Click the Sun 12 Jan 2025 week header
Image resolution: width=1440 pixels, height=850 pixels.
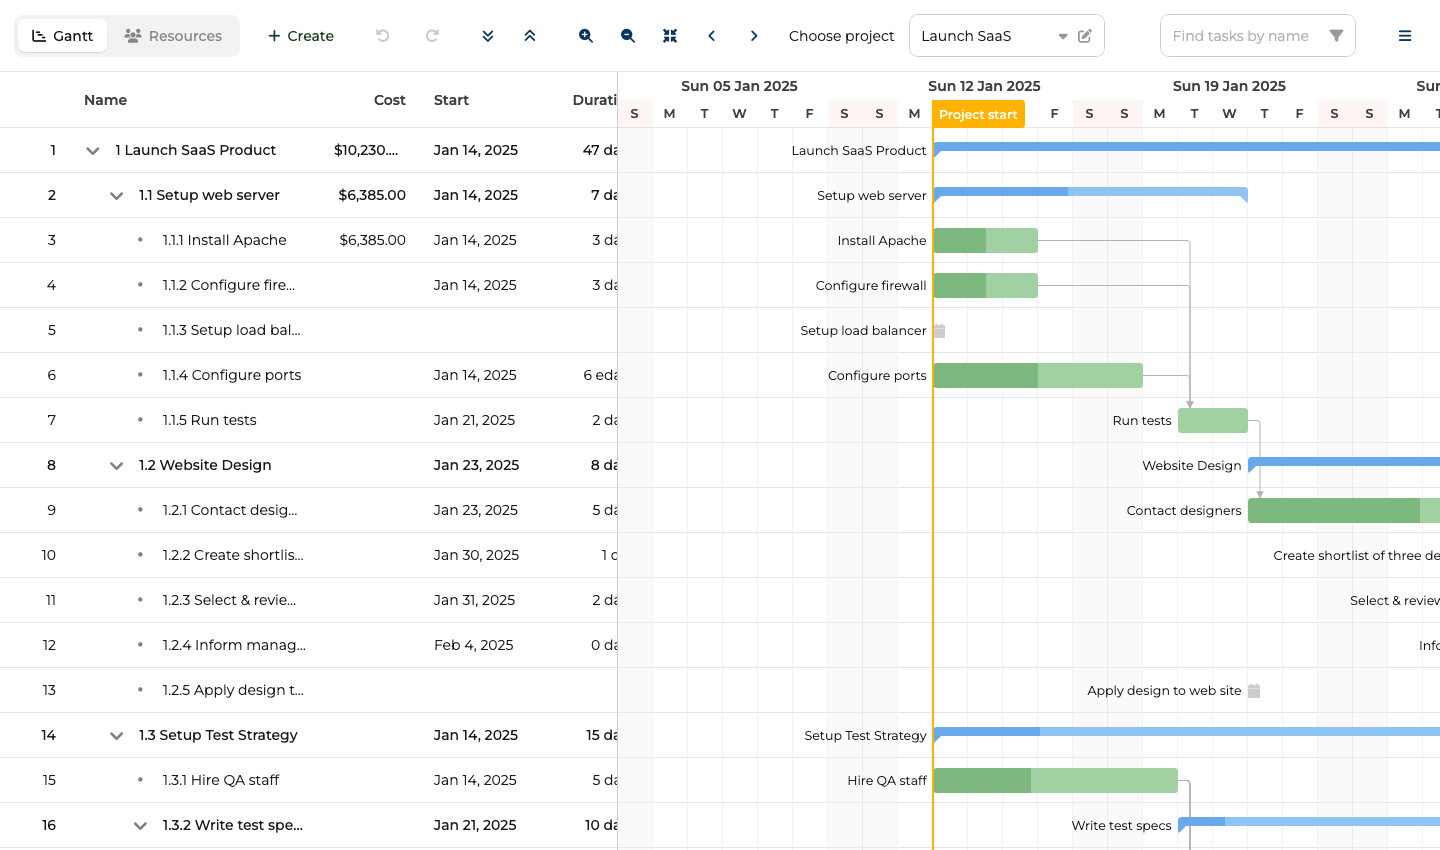[984, 86]
